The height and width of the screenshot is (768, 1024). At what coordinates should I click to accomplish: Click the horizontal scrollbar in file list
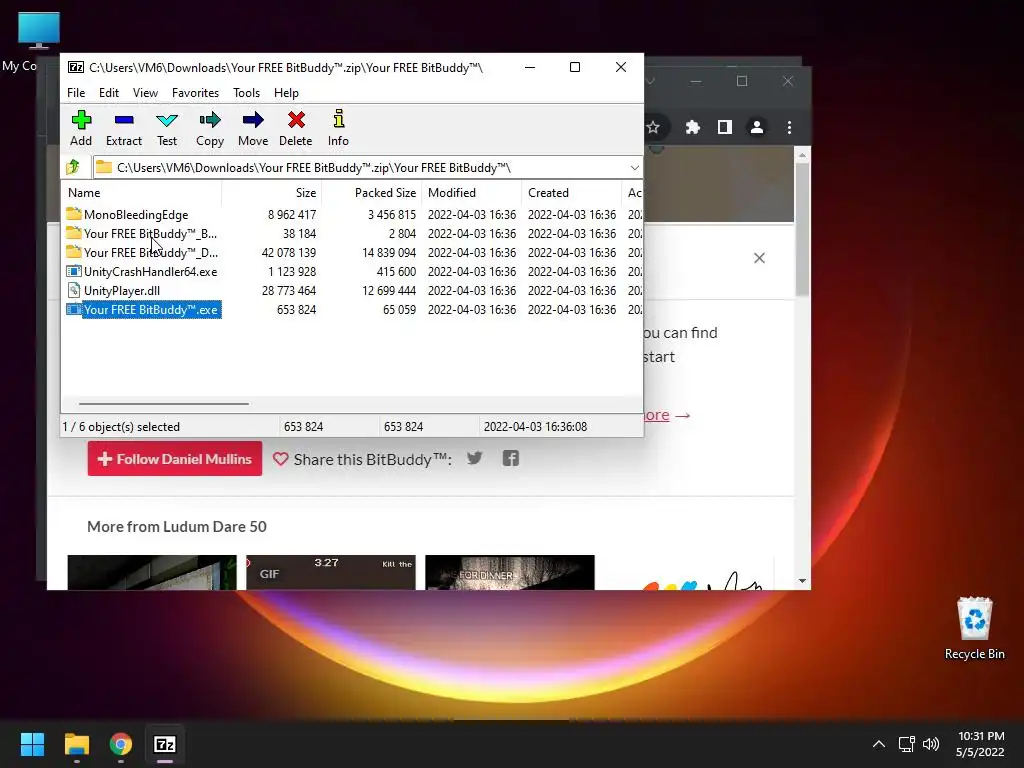[x=163, y=404]
